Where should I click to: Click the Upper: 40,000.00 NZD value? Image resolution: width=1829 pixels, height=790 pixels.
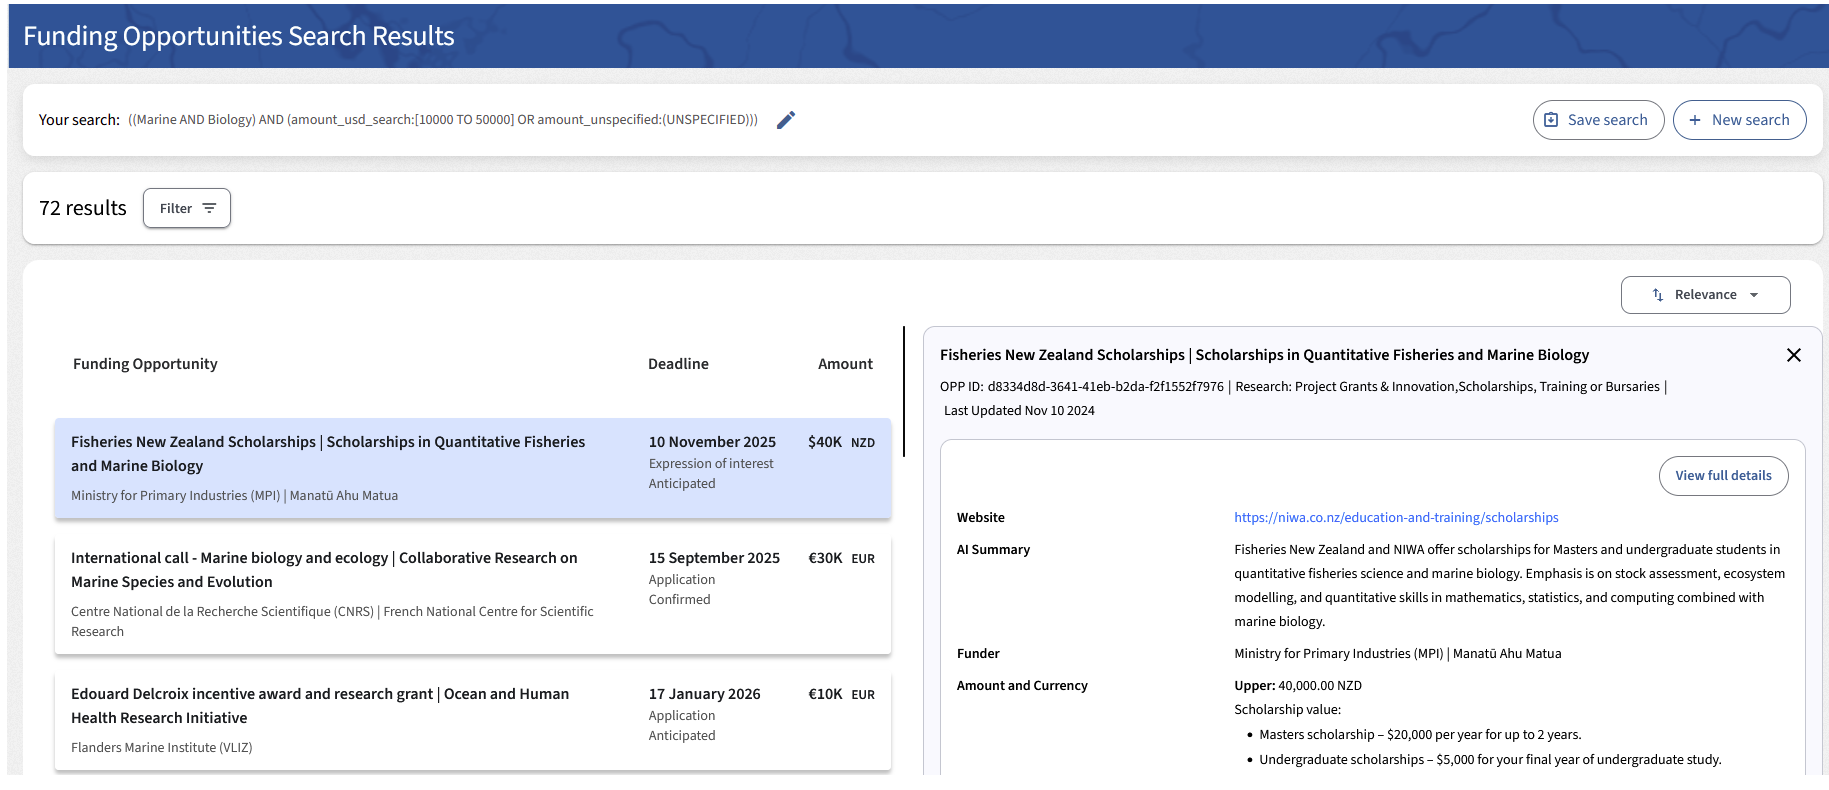pos(1298,686)
